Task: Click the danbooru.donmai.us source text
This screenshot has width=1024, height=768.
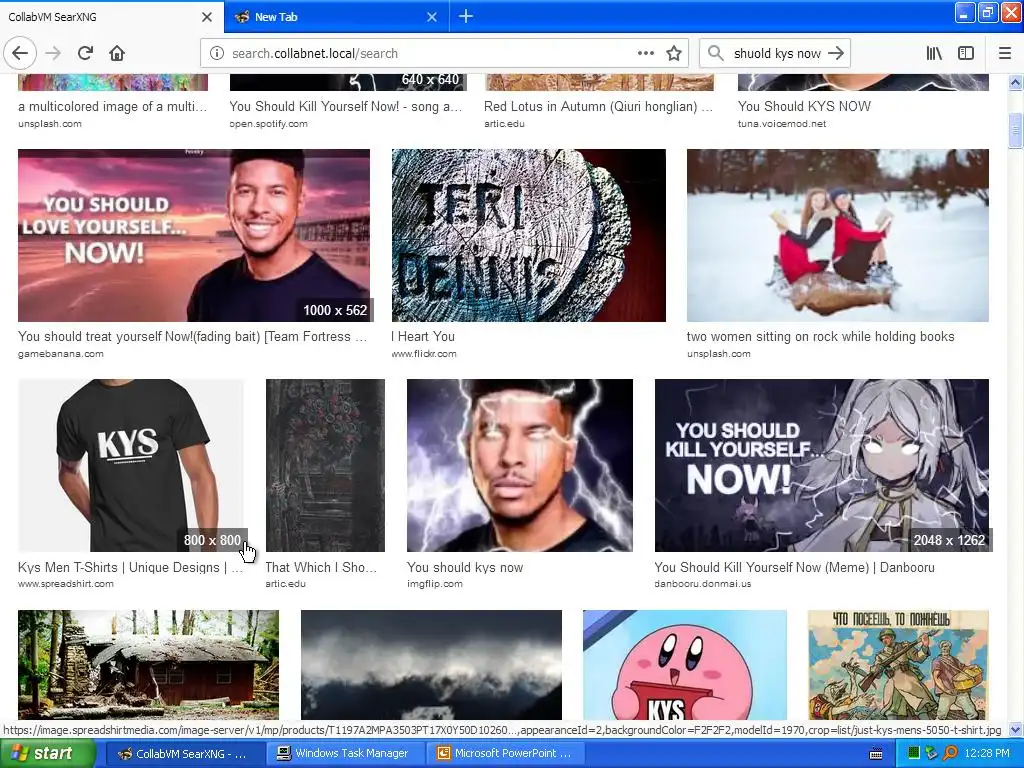Action: [703, 583]
